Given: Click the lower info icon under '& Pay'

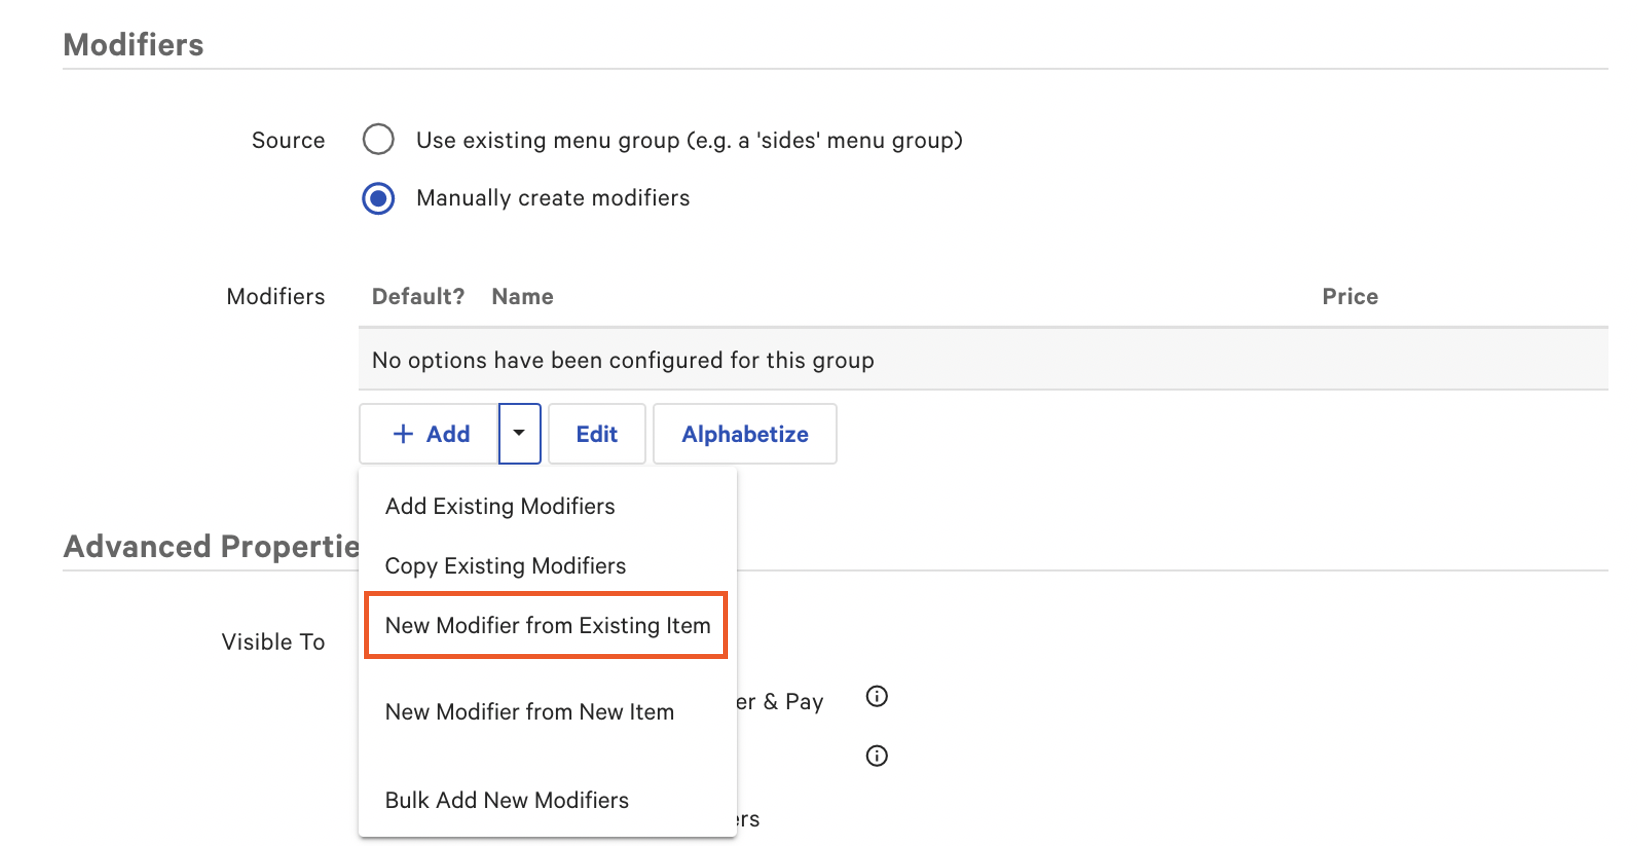Looking at the screenshot, I should coord(876,756).
